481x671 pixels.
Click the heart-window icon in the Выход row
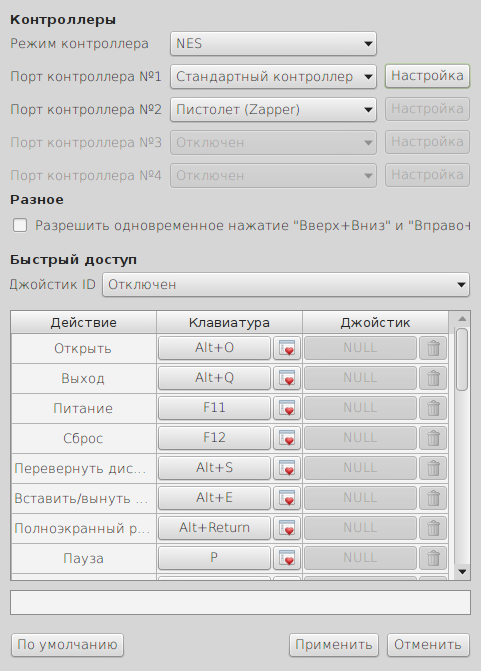(x=287, y=378)
